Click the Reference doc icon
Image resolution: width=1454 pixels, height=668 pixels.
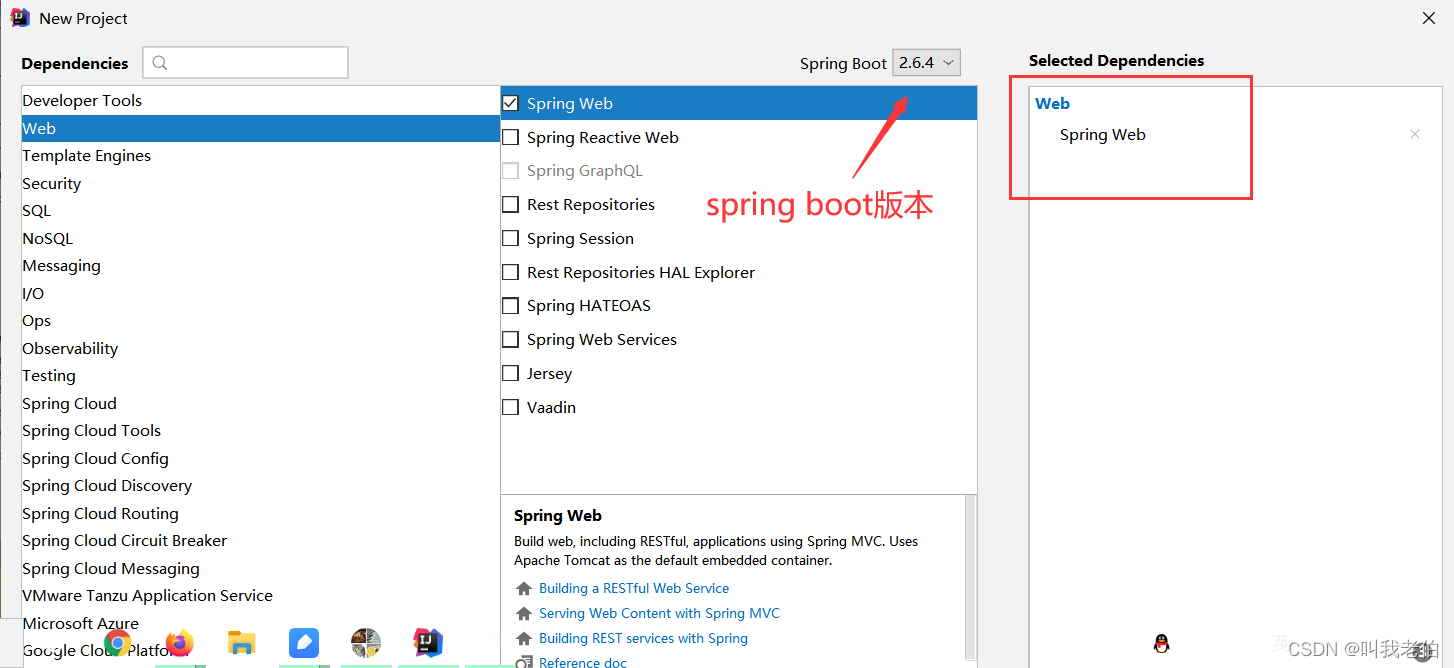[523, 662]
